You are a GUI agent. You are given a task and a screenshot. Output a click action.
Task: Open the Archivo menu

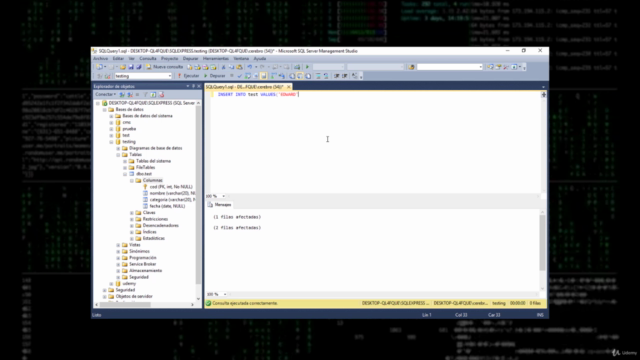pyautogui.click(x=100, y=58)
